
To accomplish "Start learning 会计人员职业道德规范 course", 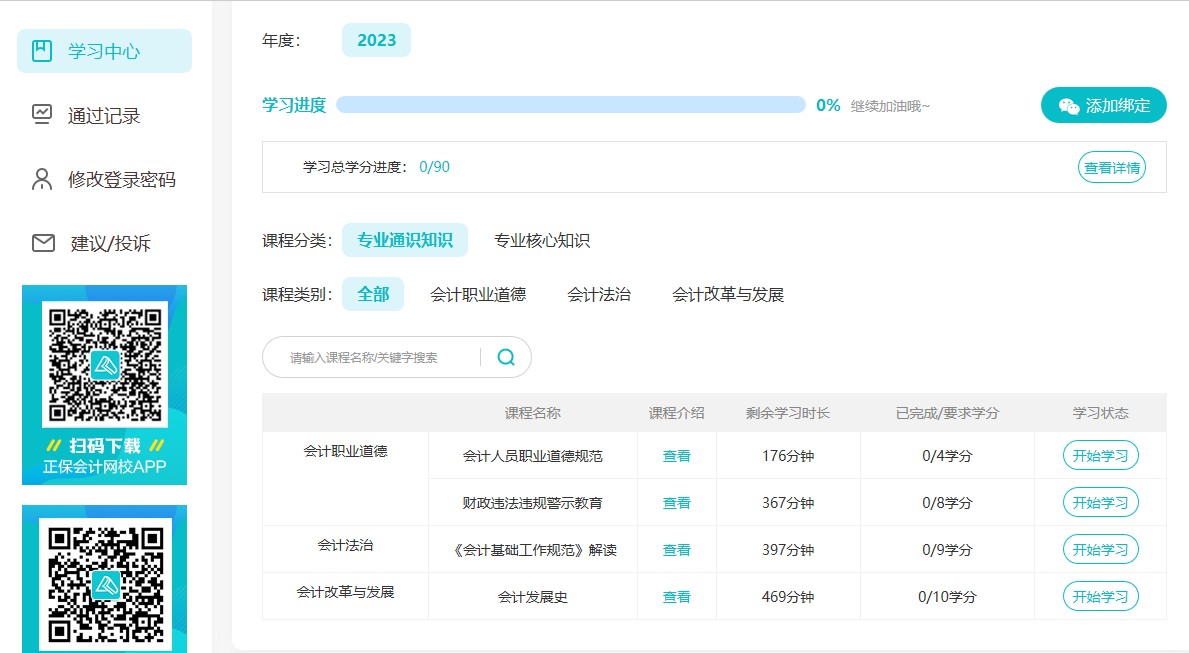I will pyautogui.click(x=1100, y=456).
